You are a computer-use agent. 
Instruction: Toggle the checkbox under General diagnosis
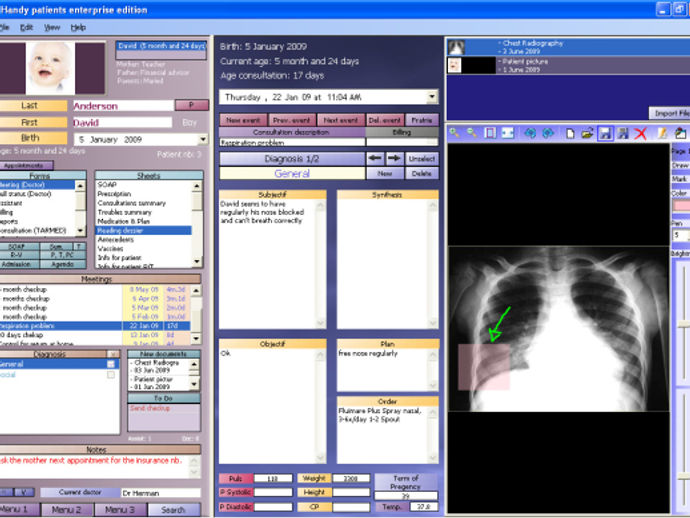pyautogui.click(x=111, y=375)
